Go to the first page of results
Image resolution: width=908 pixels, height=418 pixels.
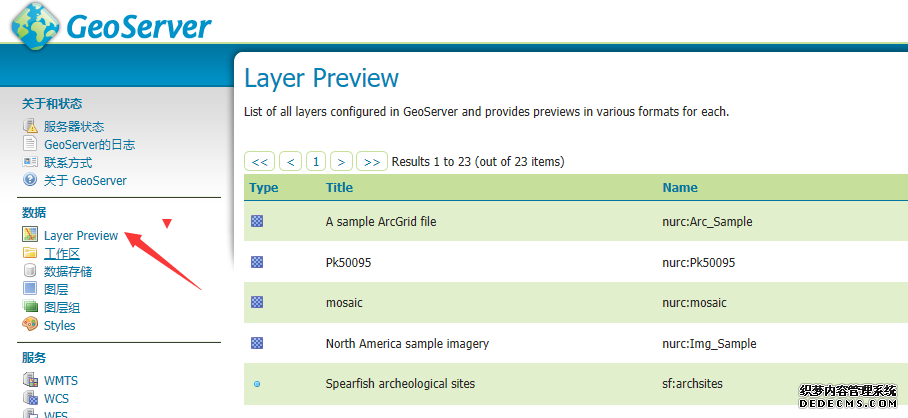click(x=259, y=161)
